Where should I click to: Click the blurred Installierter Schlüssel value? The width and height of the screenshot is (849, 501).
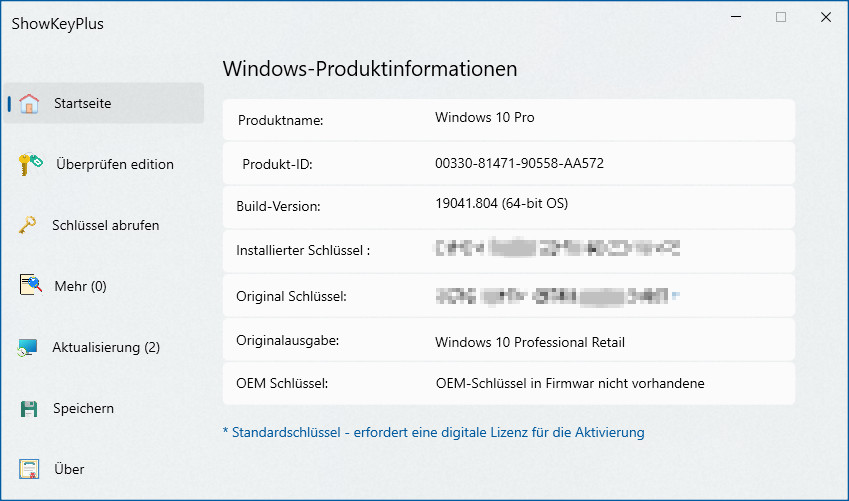tap(558, 249)
